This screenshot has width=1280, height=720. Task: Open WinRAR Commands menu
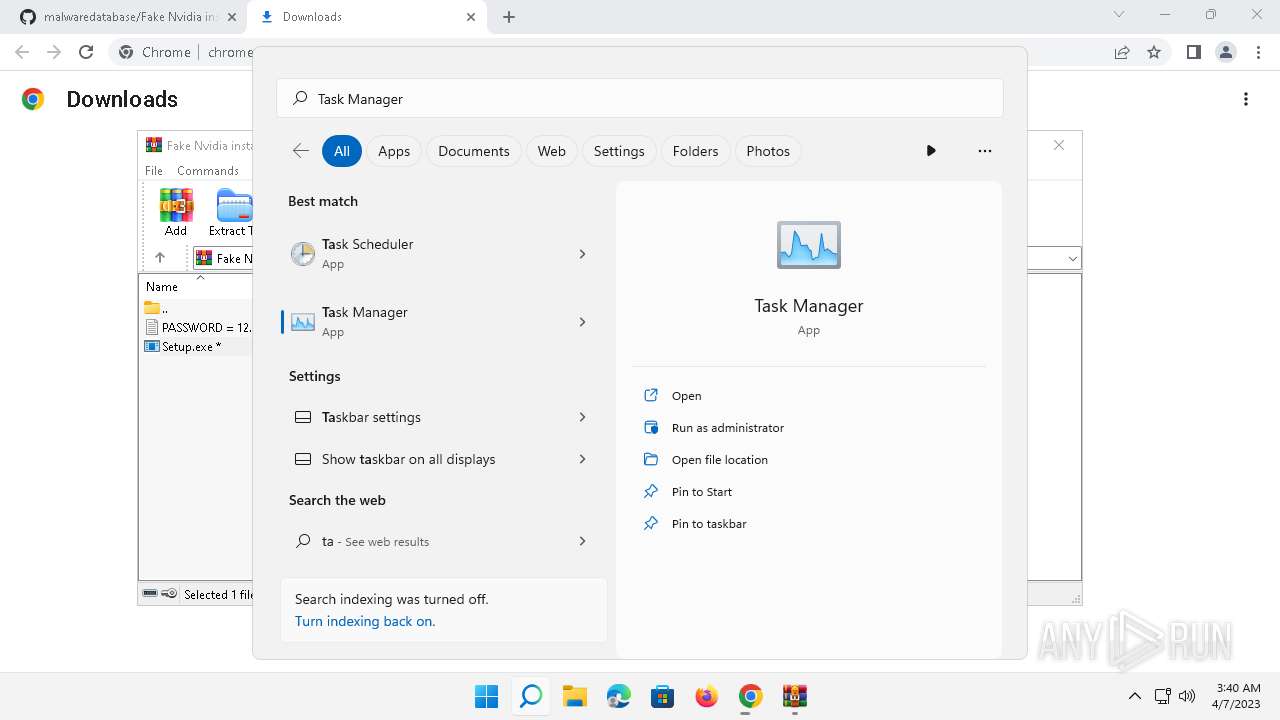pos(208,171)
